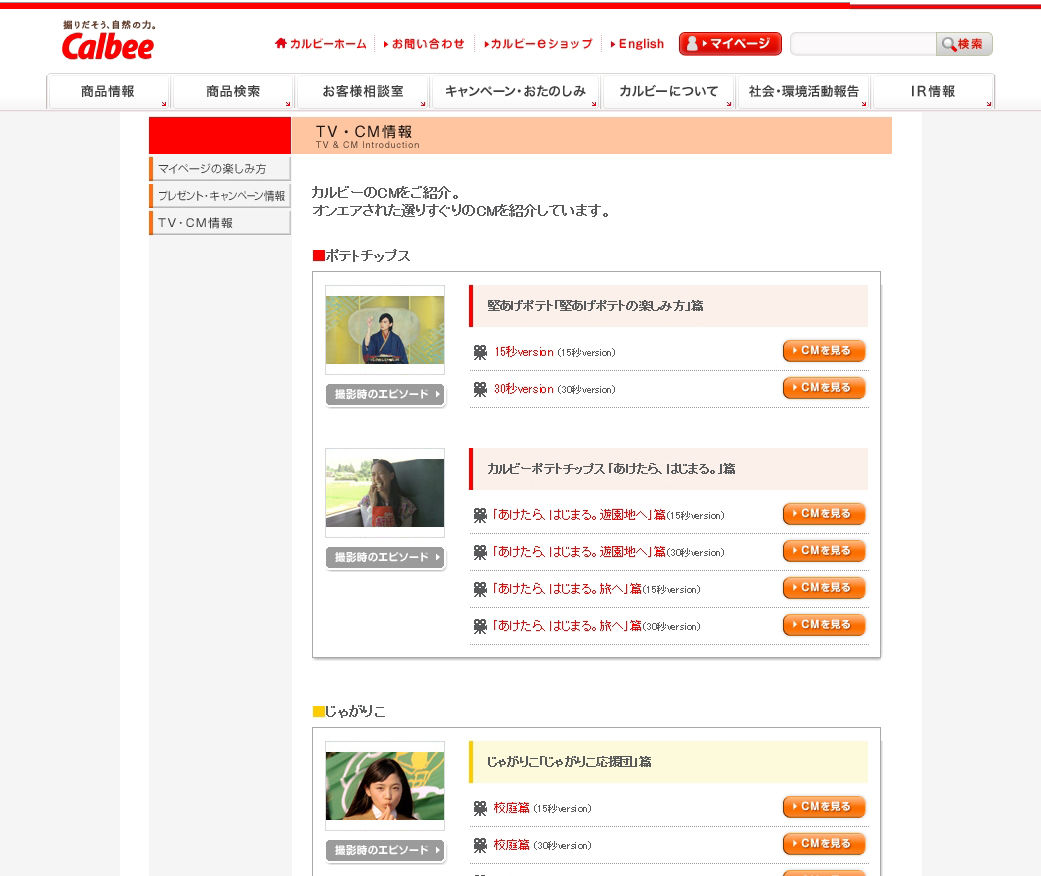Open 遊園地へ篇 15秒version link
Image resolution: width=1041 pixels, height=876 pixels.
click(x=578, y=515)
